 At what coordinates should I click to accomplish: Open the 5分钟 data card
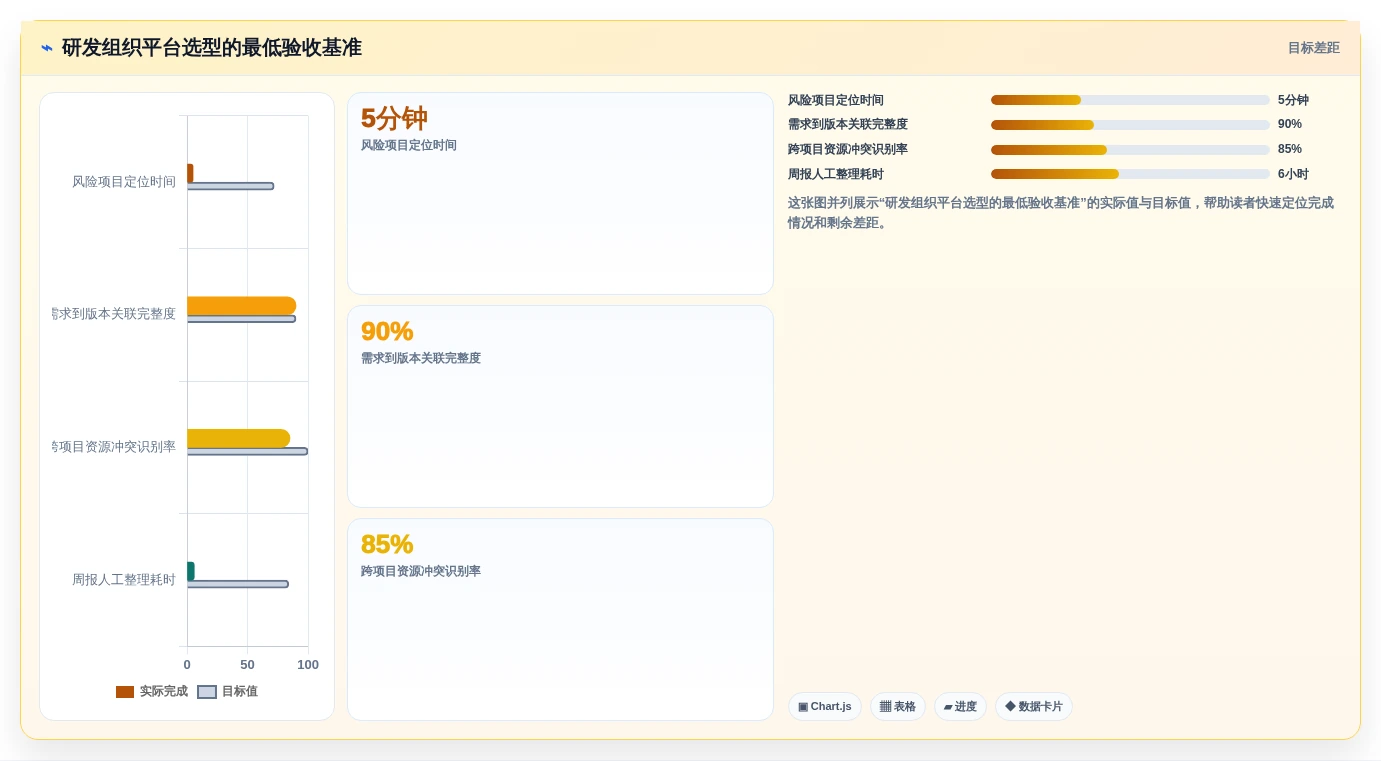[x=560, y=193]
